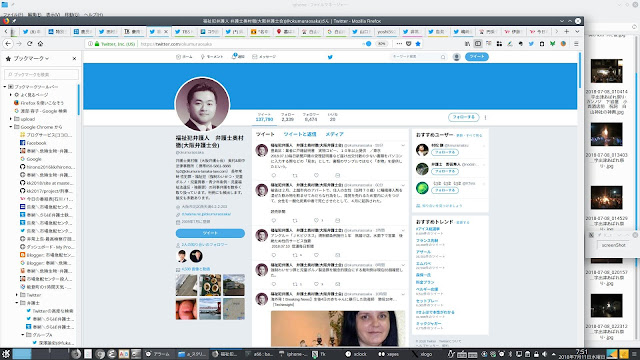
Task: Expand the Twitter bookmarks folder
Action: tap(17, 295)
